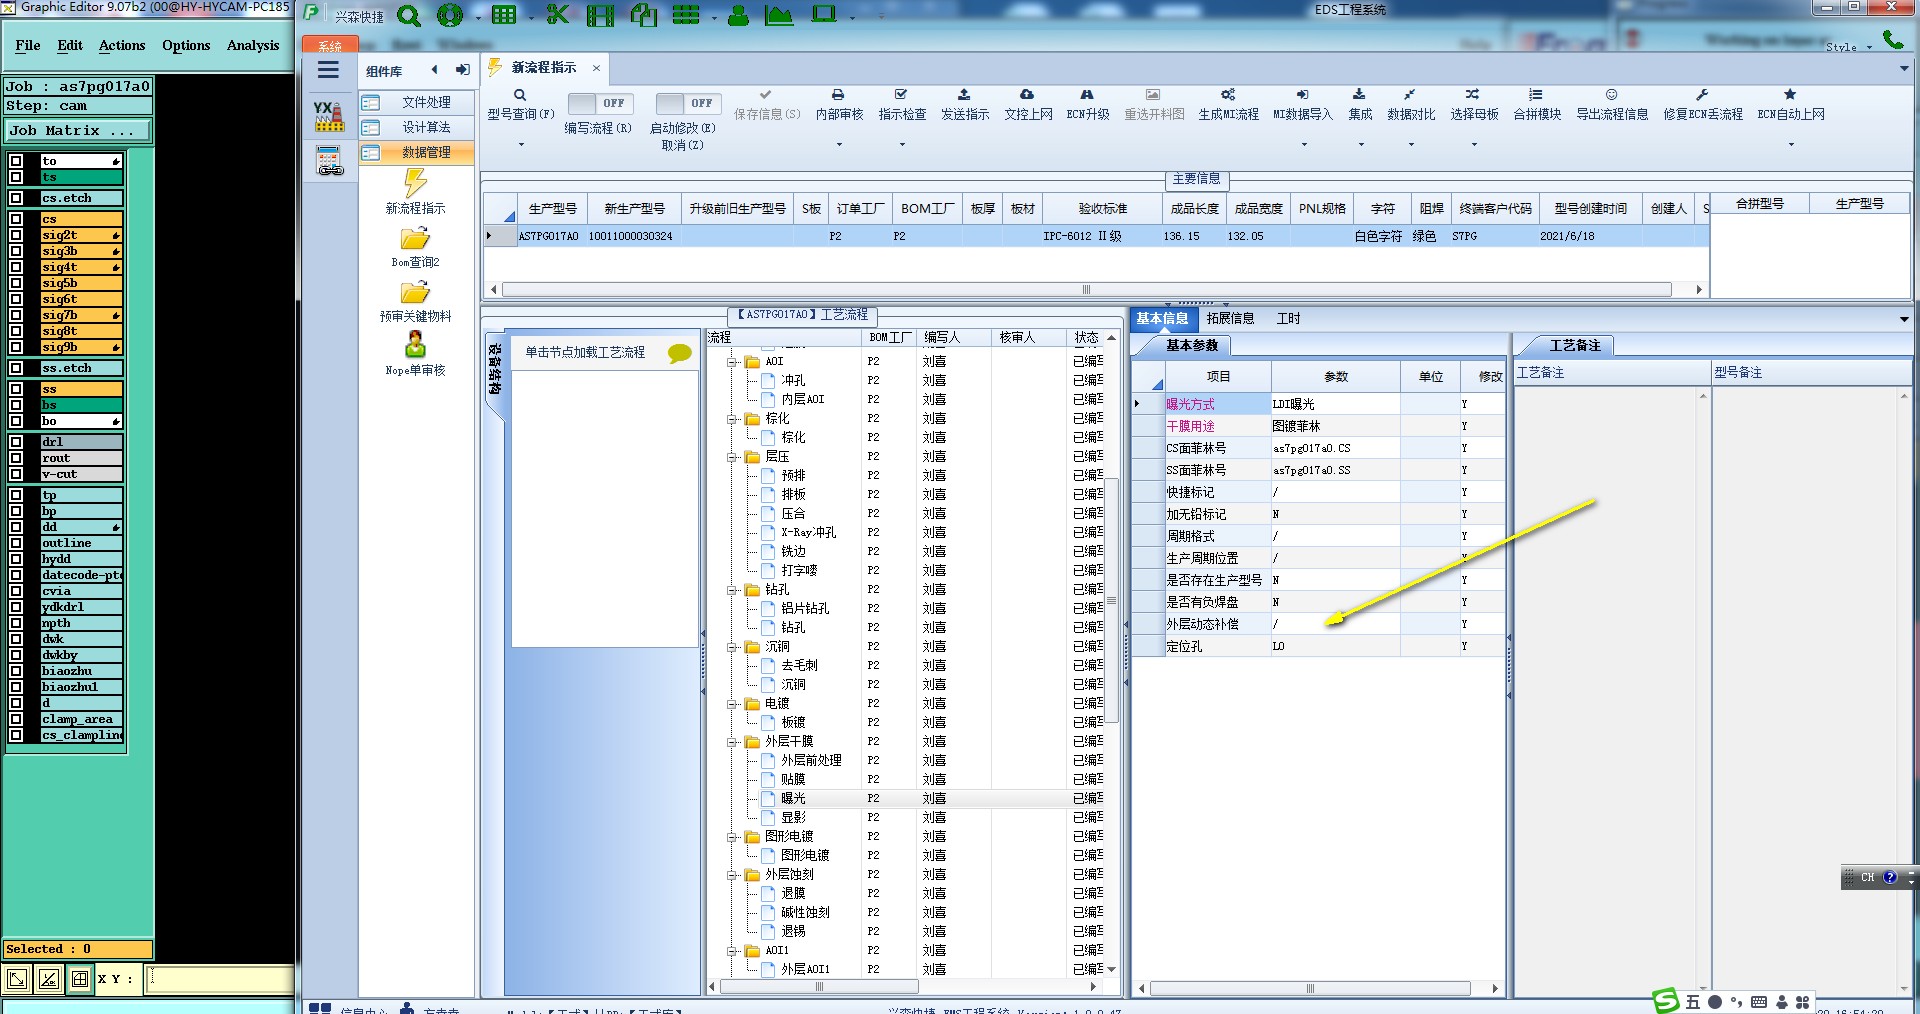
Task: Click the green scissors icon
Action: (557, 15)
